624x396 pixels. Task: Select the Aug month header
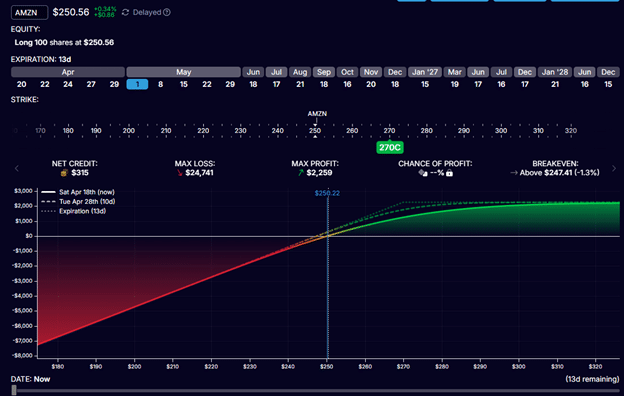point(300,72)
